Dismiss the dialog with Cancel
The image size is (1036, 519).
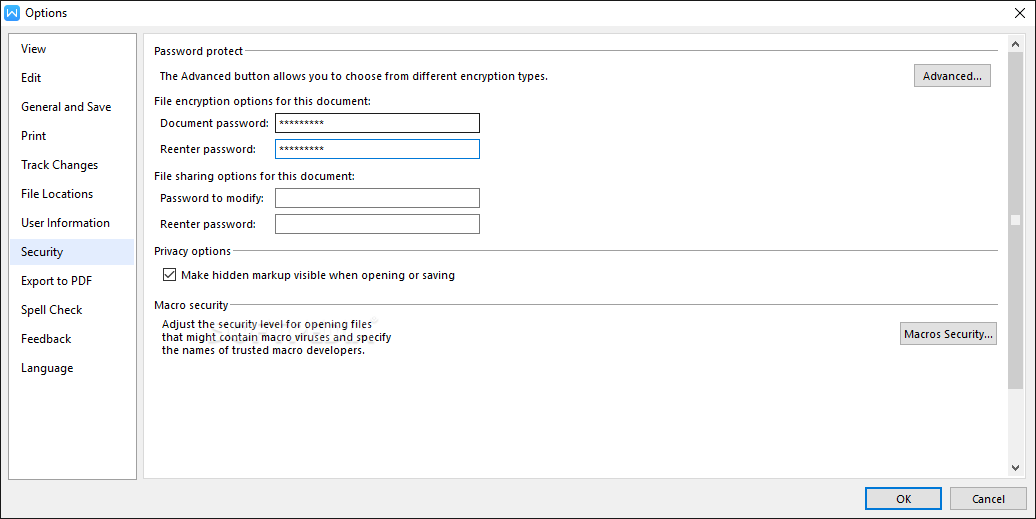(988, 499)
